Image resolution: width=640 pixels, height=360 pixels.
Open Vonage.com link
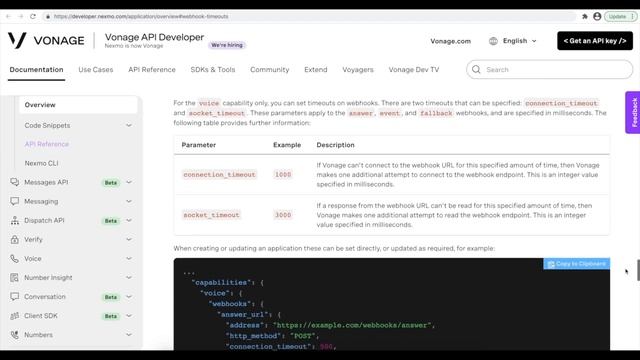(x=450, y=41)
